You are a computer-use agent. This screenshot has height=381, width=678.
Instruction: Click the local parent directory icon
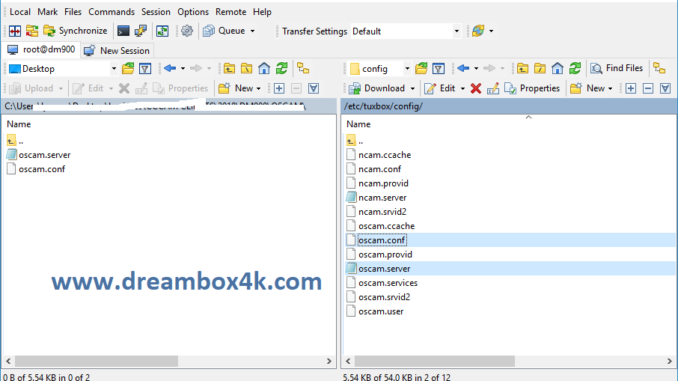[x=229, y=68]
